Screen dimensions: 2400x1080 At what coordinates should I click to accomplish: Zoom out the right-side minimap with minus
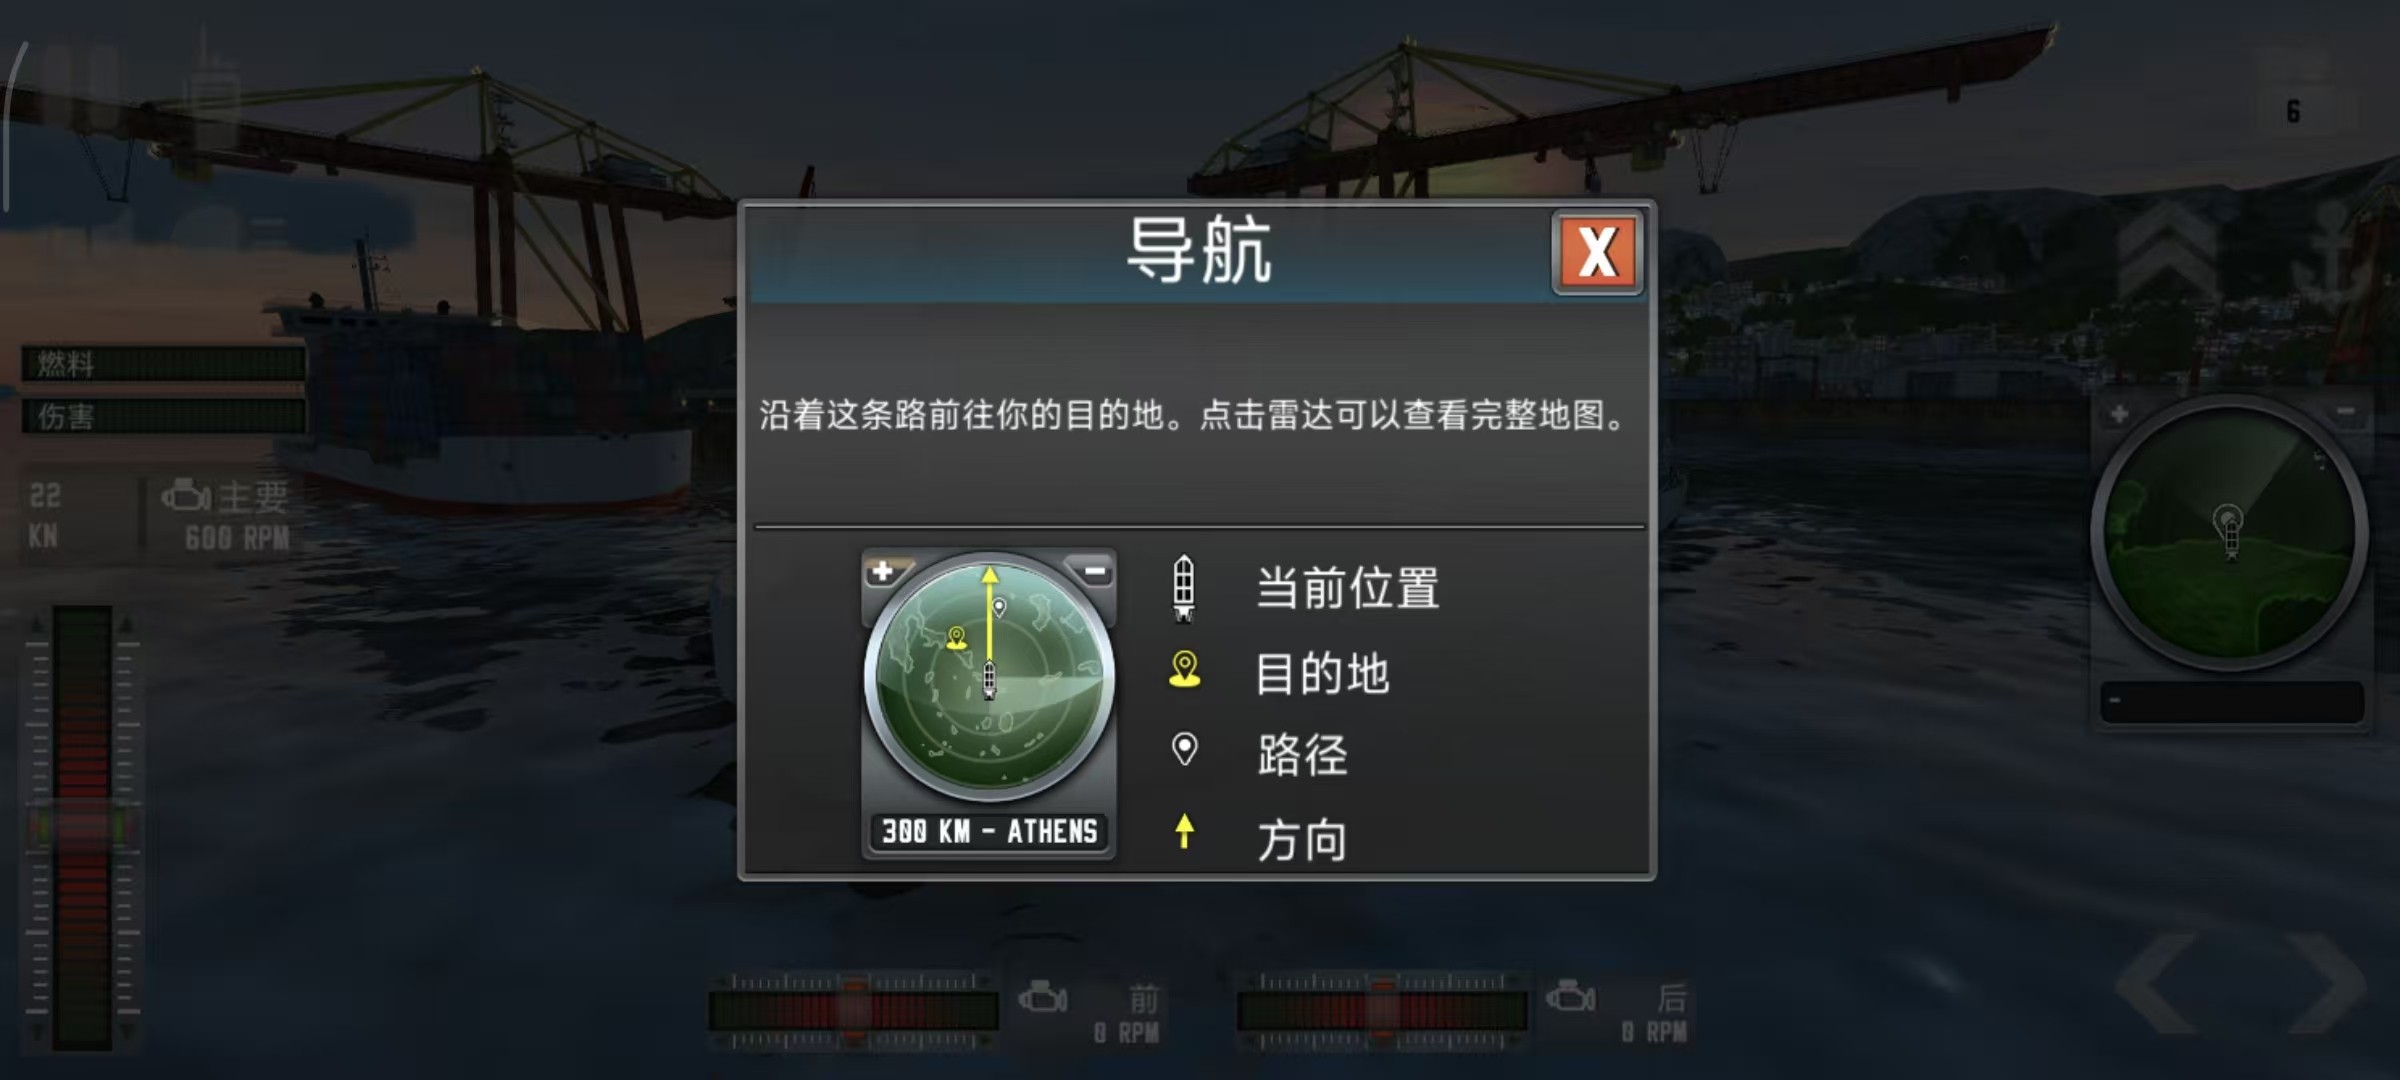pos(2346,412)
